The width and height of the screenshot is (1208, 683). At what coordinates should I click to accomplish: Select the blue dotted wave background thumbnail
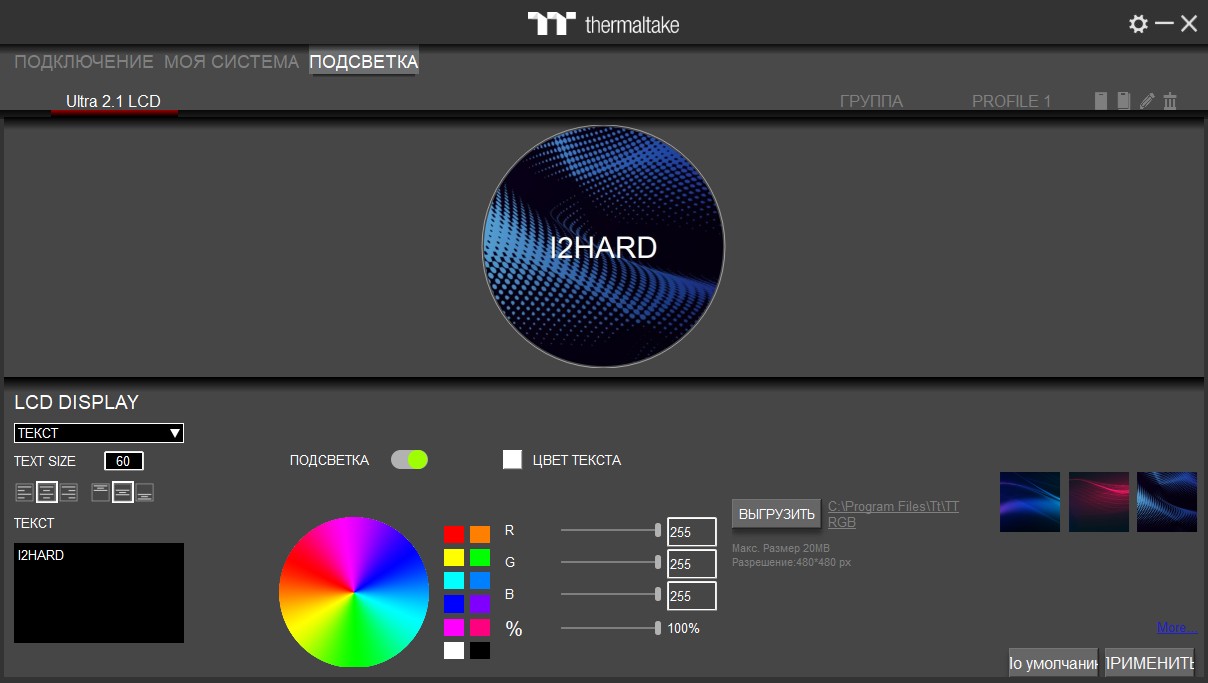point(1167,502)
